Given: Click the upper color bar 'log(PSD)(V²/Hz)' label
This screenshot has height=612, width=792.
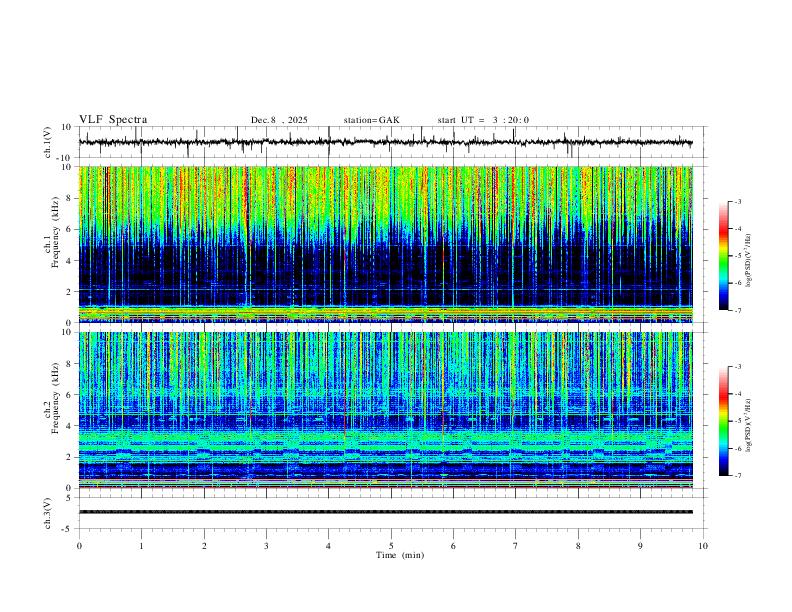Looking at the screenshot, I should point(748,260).
